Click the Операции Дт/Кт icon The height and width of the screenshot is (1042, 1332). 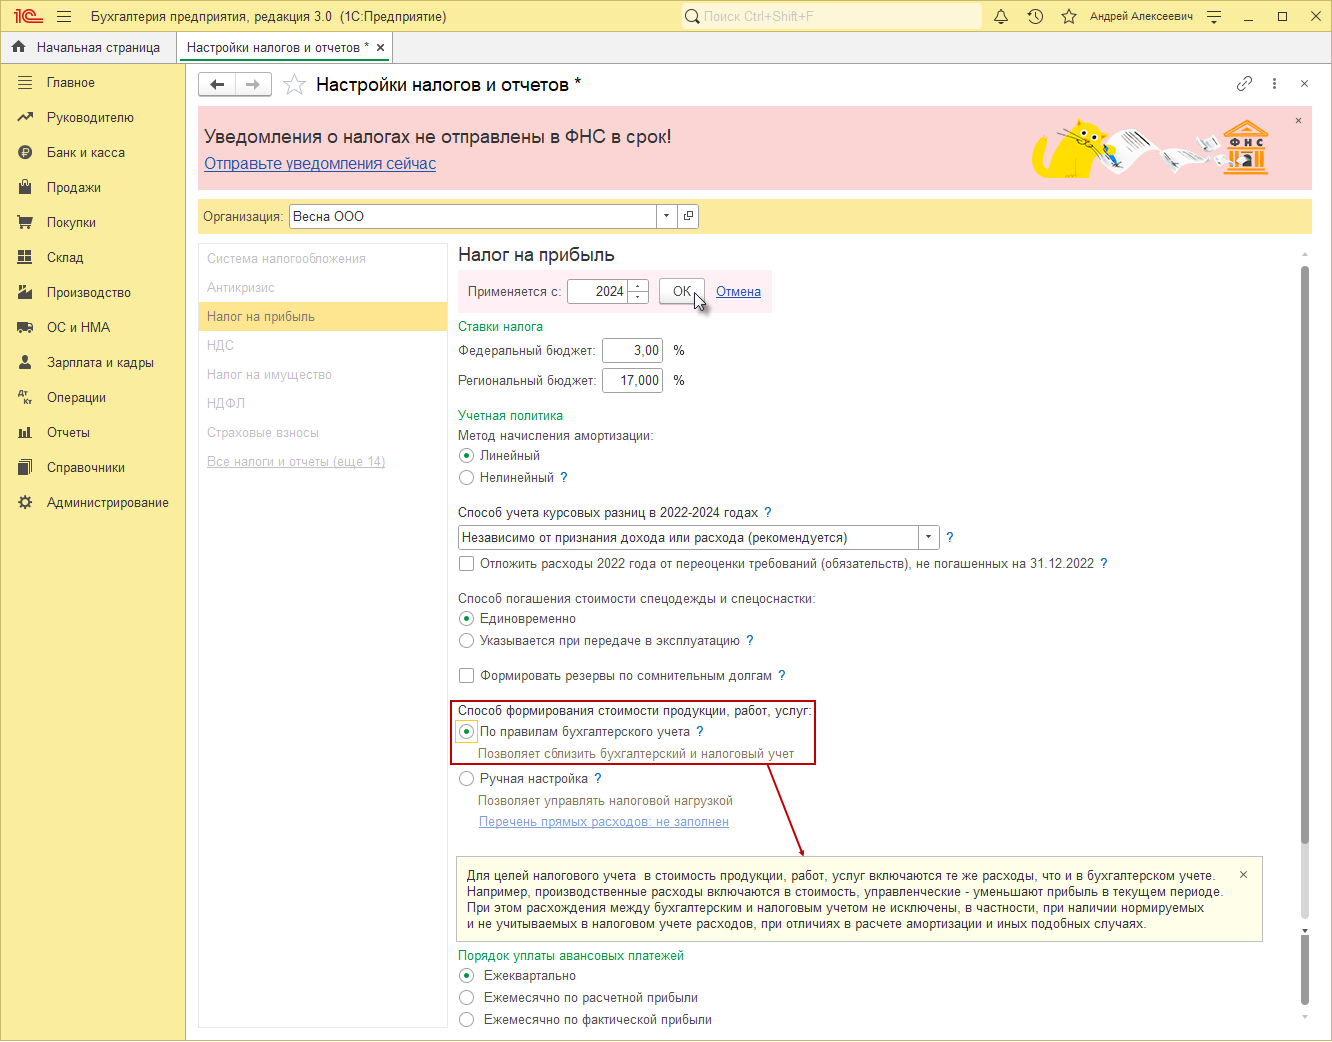25,397
